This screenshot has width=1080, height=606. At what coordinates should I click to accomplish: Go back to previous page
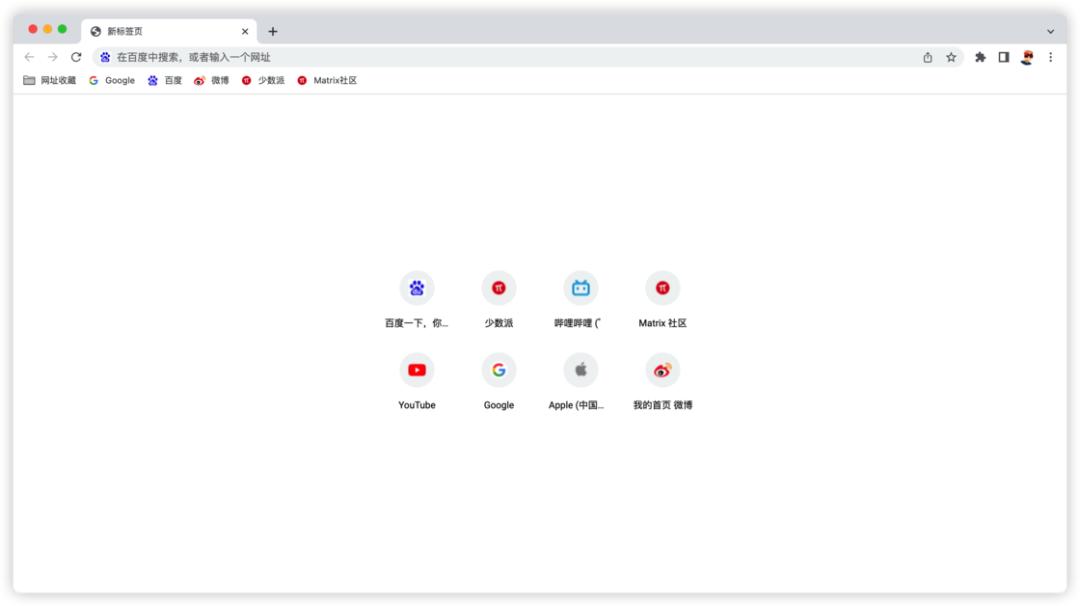[29, 57]
